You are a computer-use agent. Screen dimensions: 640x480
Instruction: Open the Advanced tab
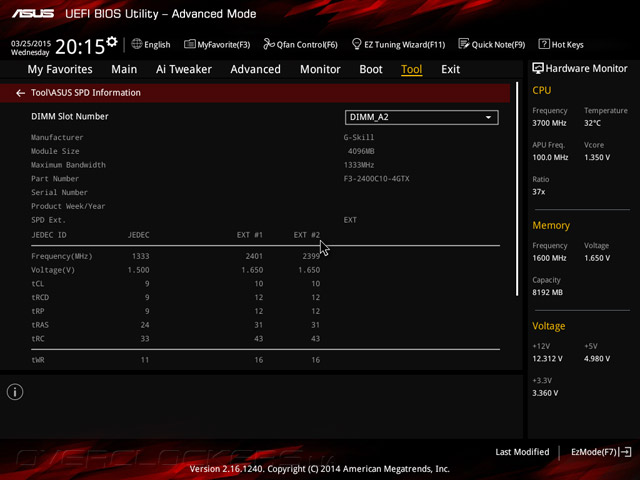coord(256,69)
